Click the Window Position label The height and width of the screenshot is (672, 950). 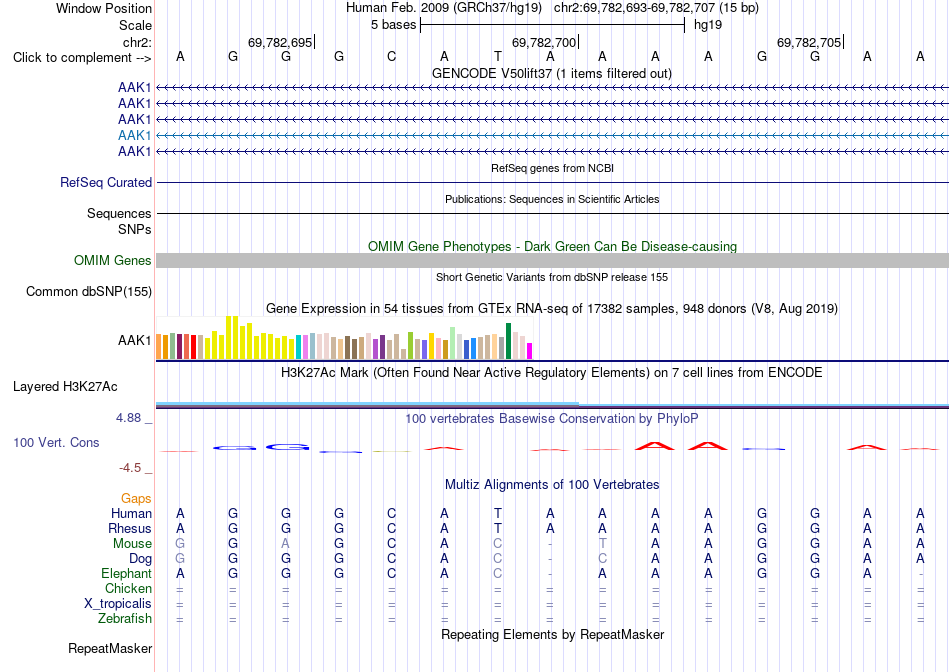[x=104, y=8]
